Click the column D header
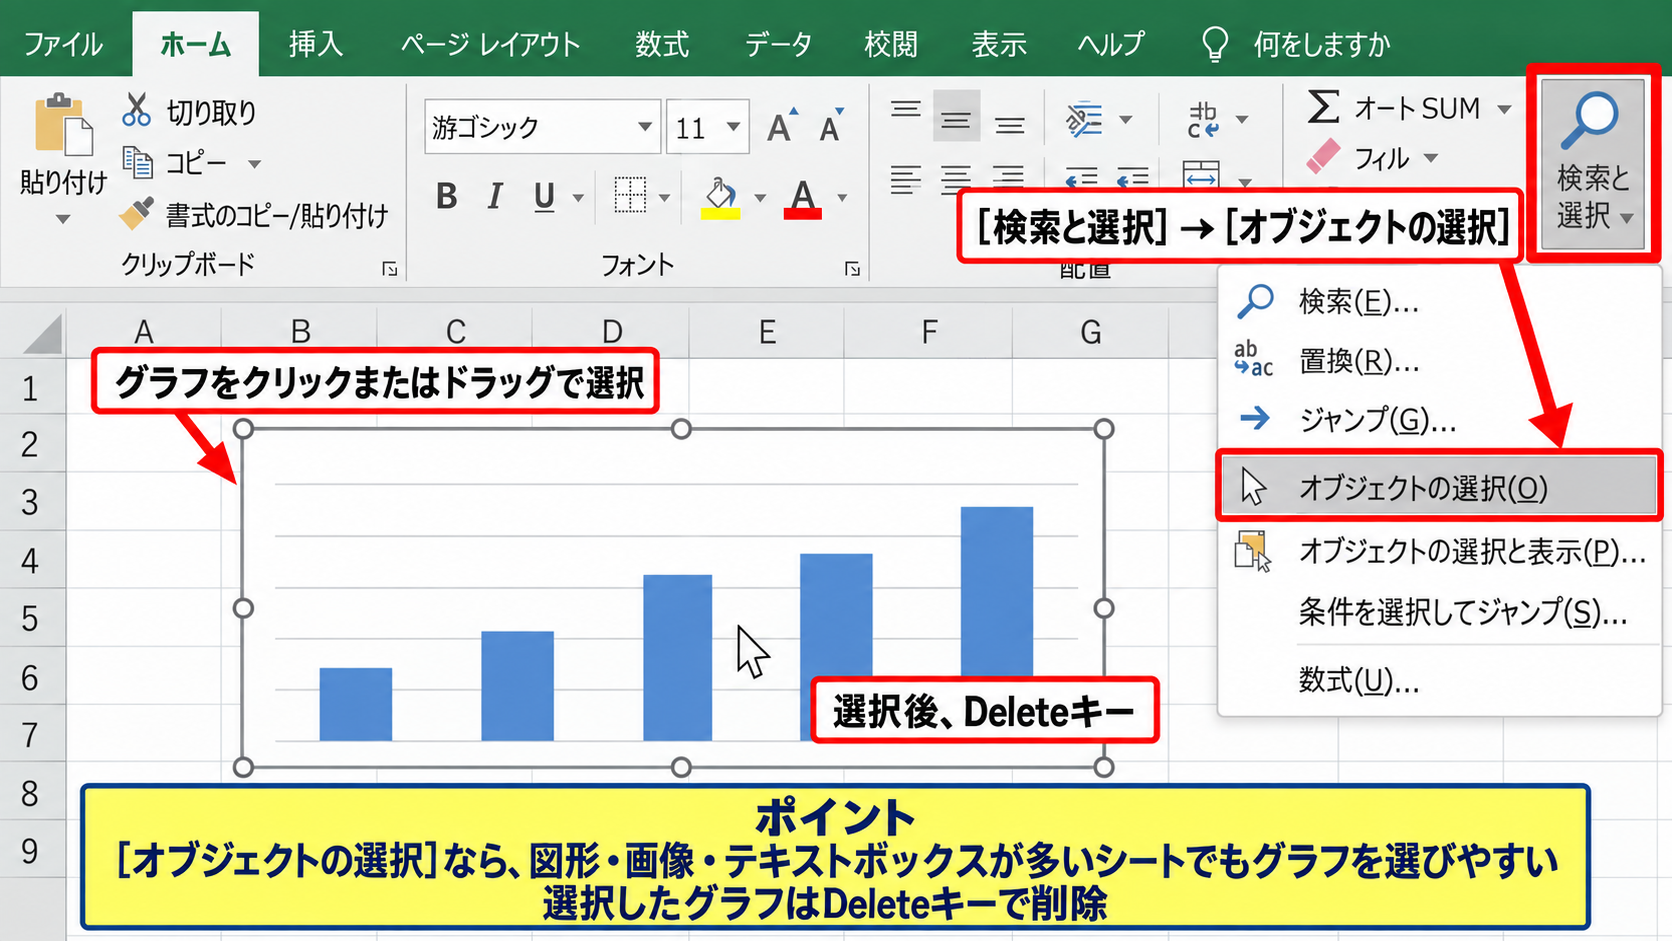1672x941 pixels. pyautogui.click(x=611, y=331)
